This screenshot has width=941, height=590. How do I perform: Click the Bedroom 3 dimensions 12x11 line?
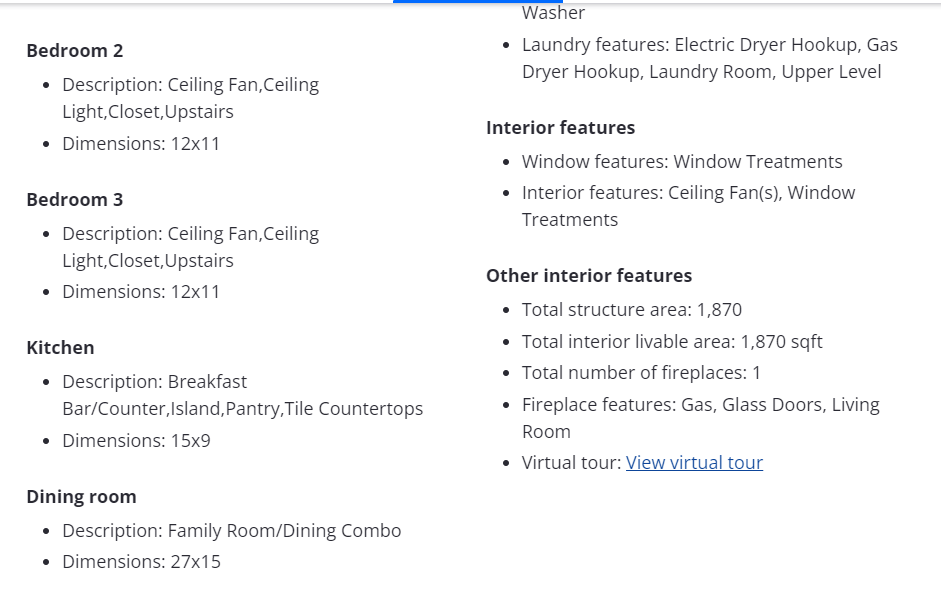pyautogui.click(x=141, y=292)
